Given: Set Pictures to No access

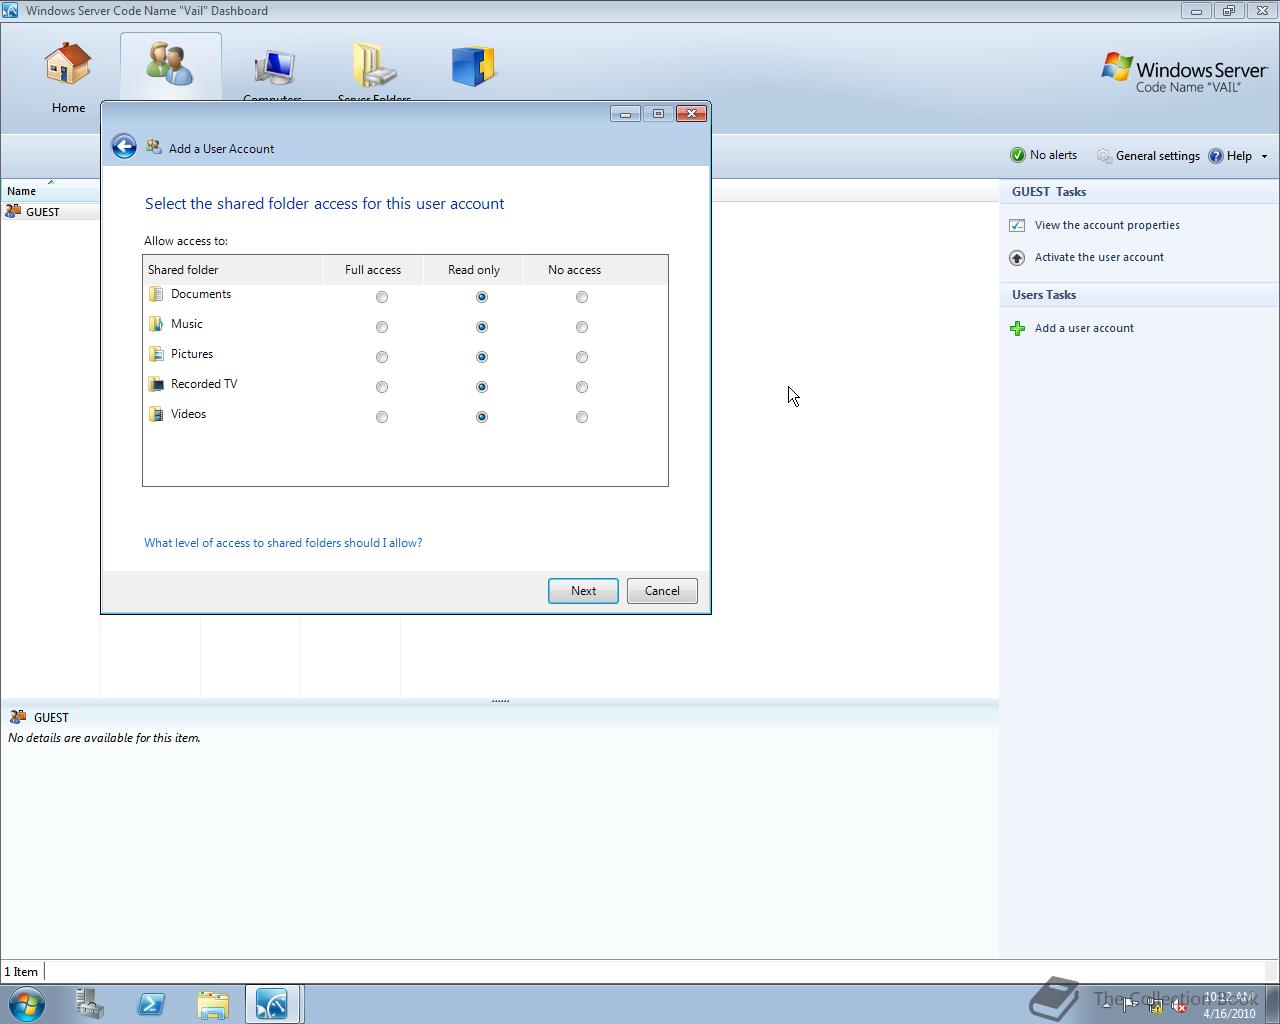Looking at the screenshot, I should (582, 357).
